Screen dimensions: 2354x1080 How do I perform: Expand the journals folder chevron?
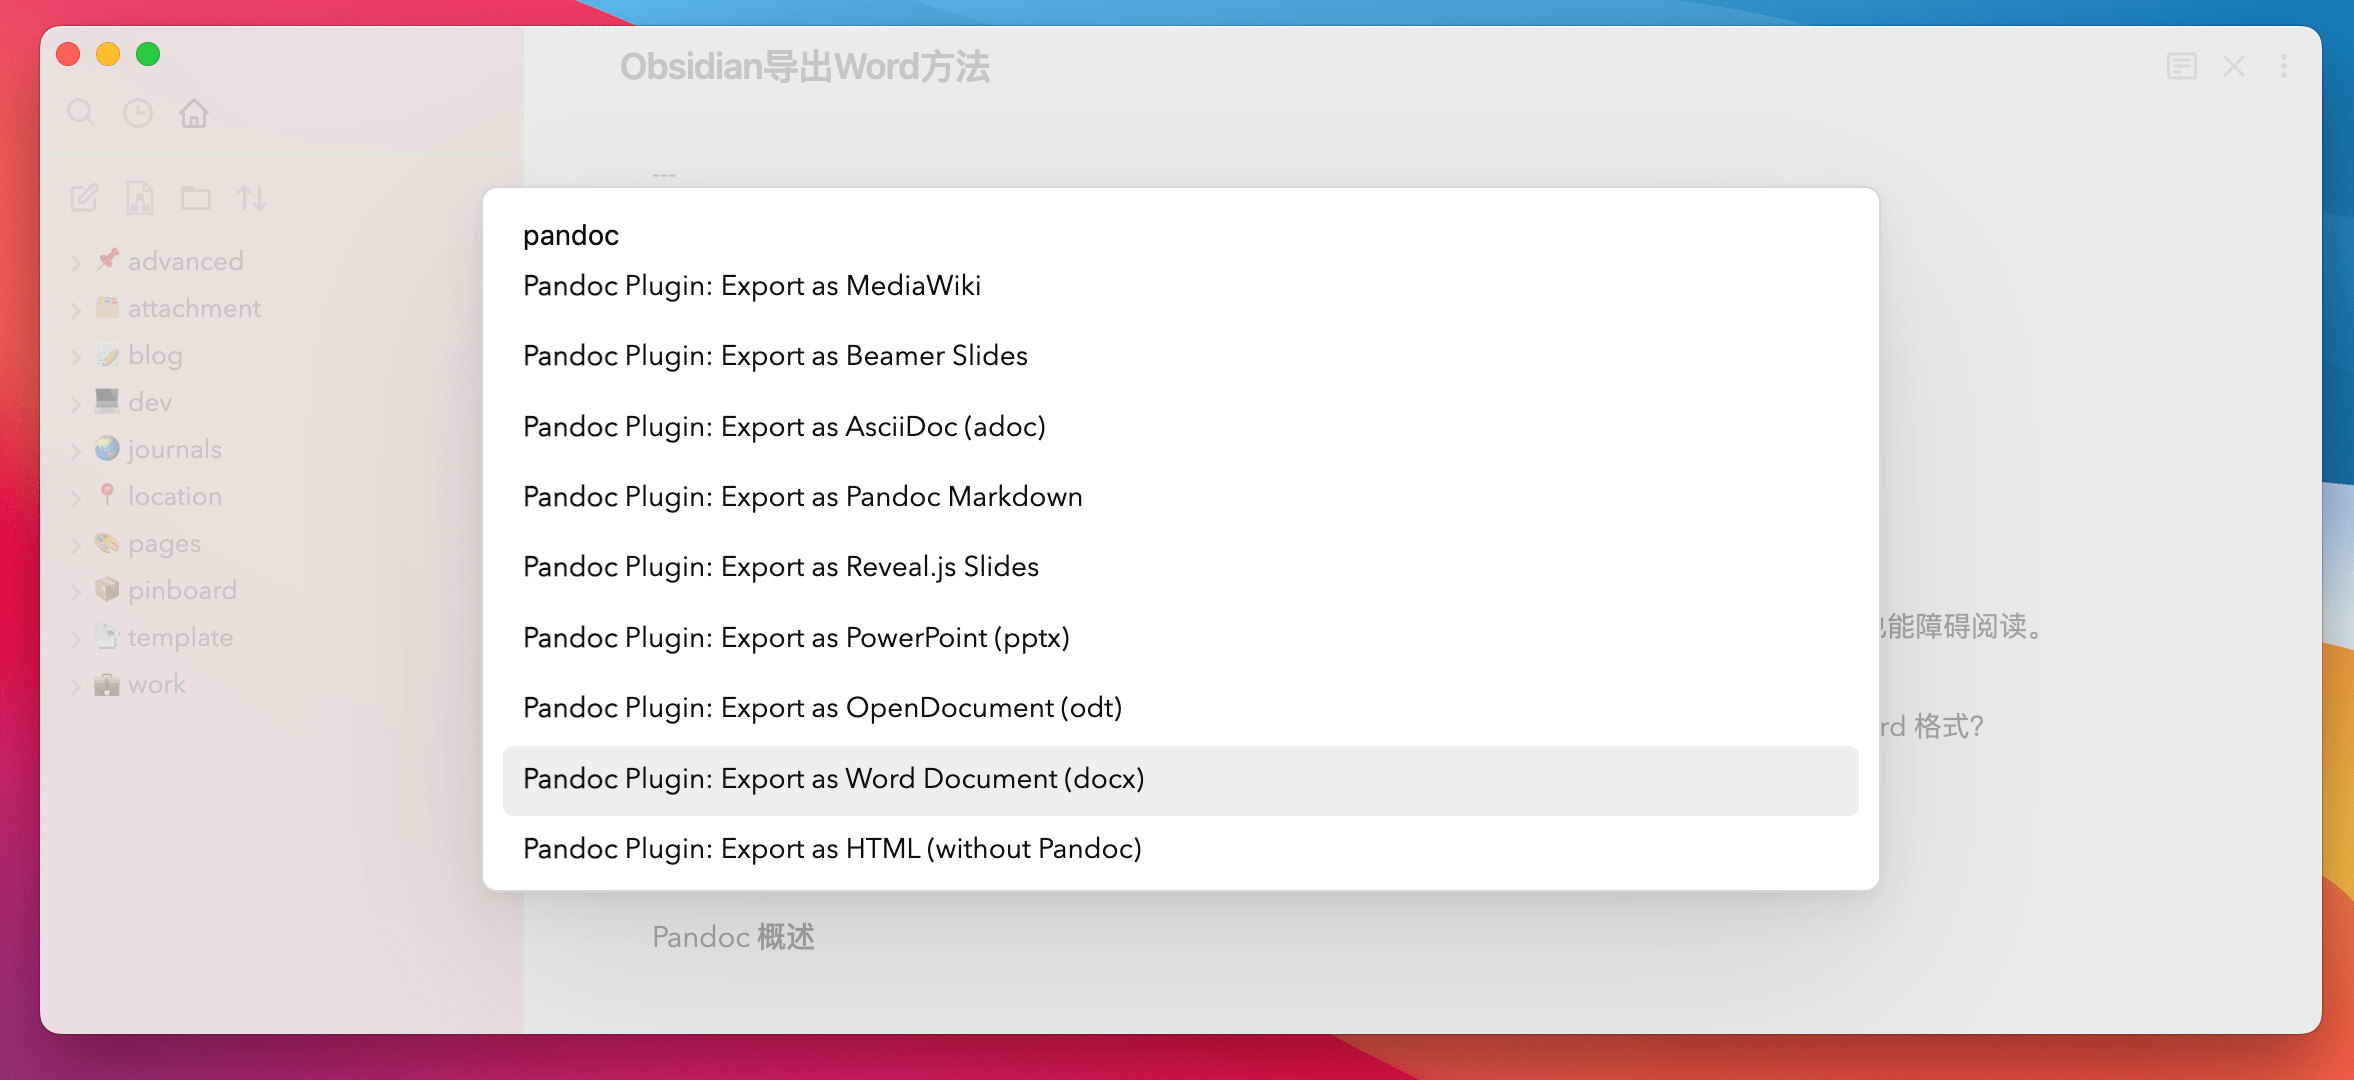76,451
